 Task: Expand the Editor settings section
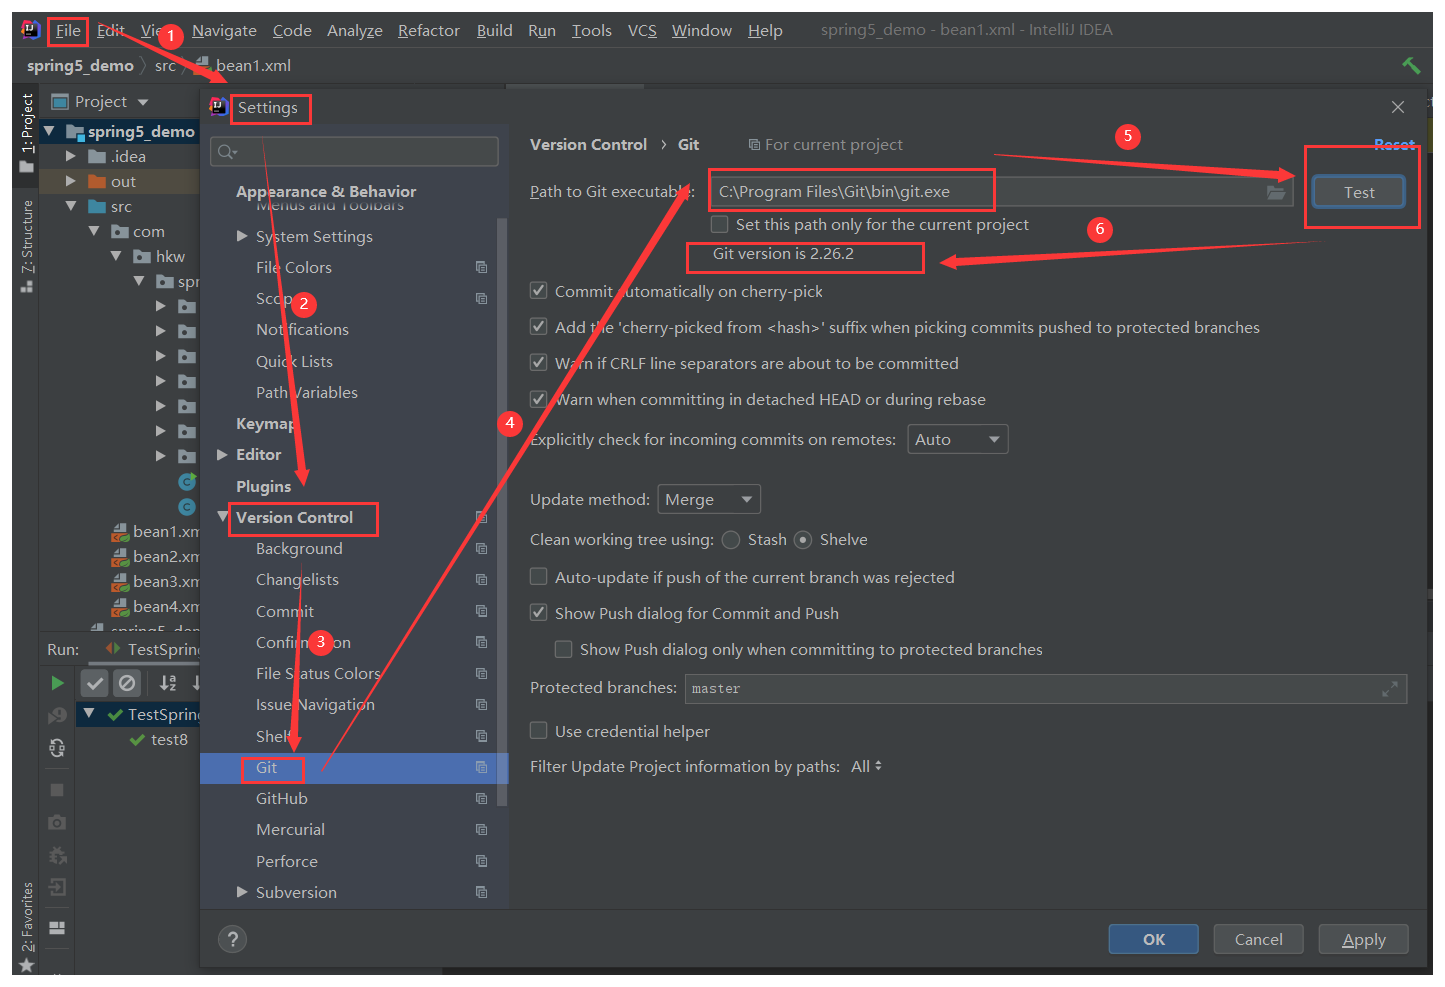pyautogui.click(x=222, y=454)
